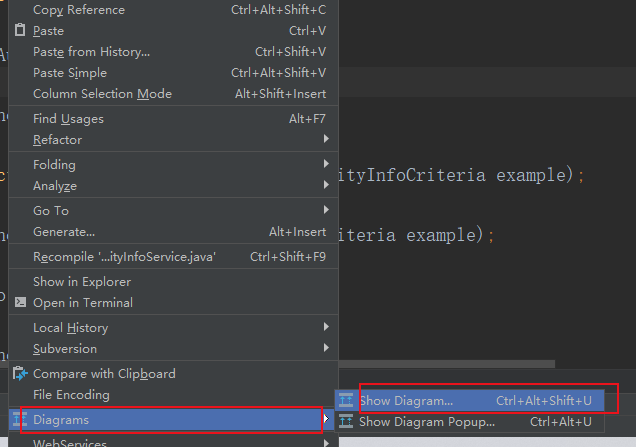Select Paste from the context menu

[x=174, y=31]
